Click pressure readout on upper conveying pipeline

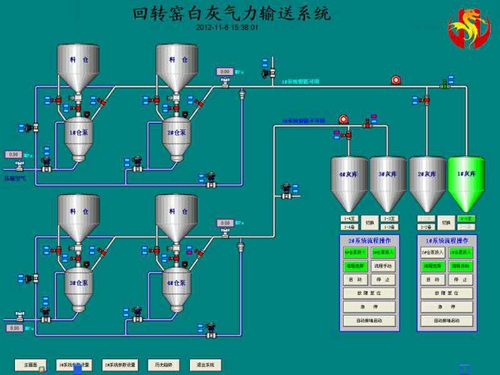tap(225, 72)
